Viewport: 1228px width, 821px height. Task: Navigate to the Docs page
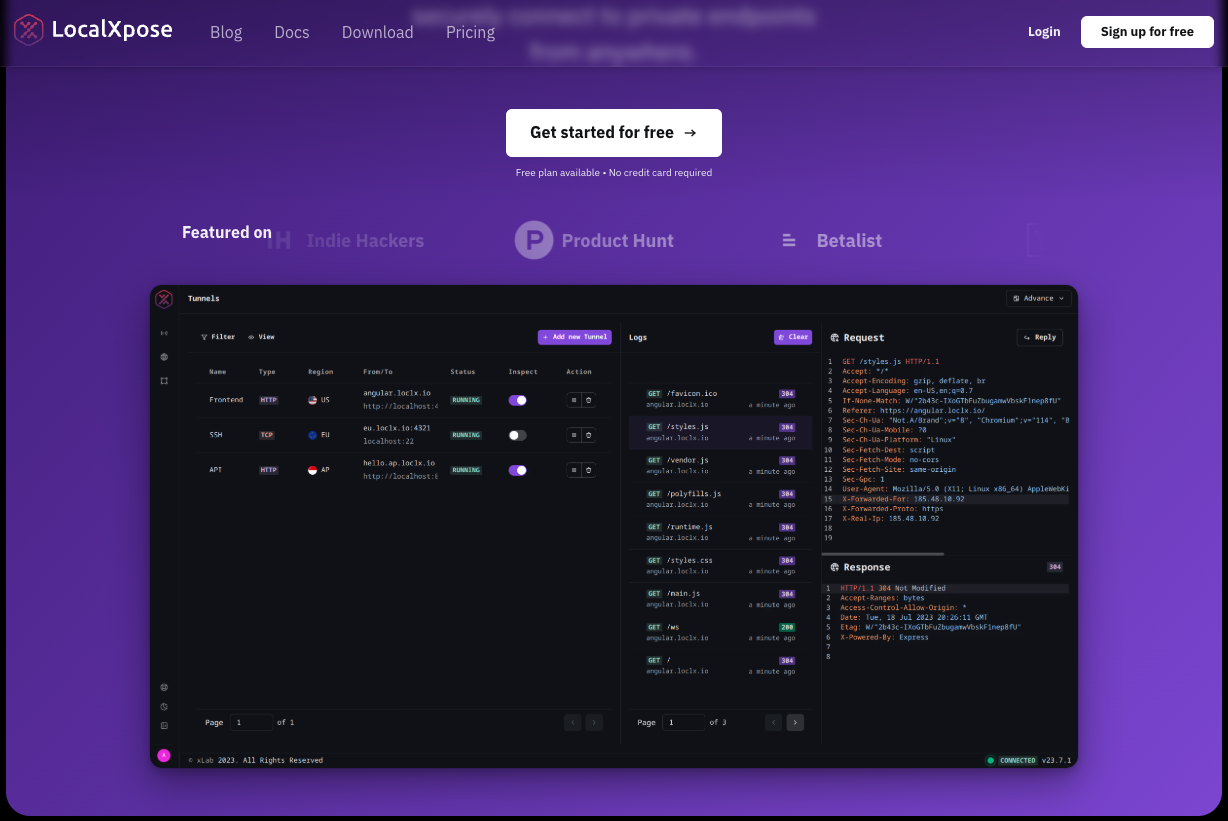tap(292, 32)
